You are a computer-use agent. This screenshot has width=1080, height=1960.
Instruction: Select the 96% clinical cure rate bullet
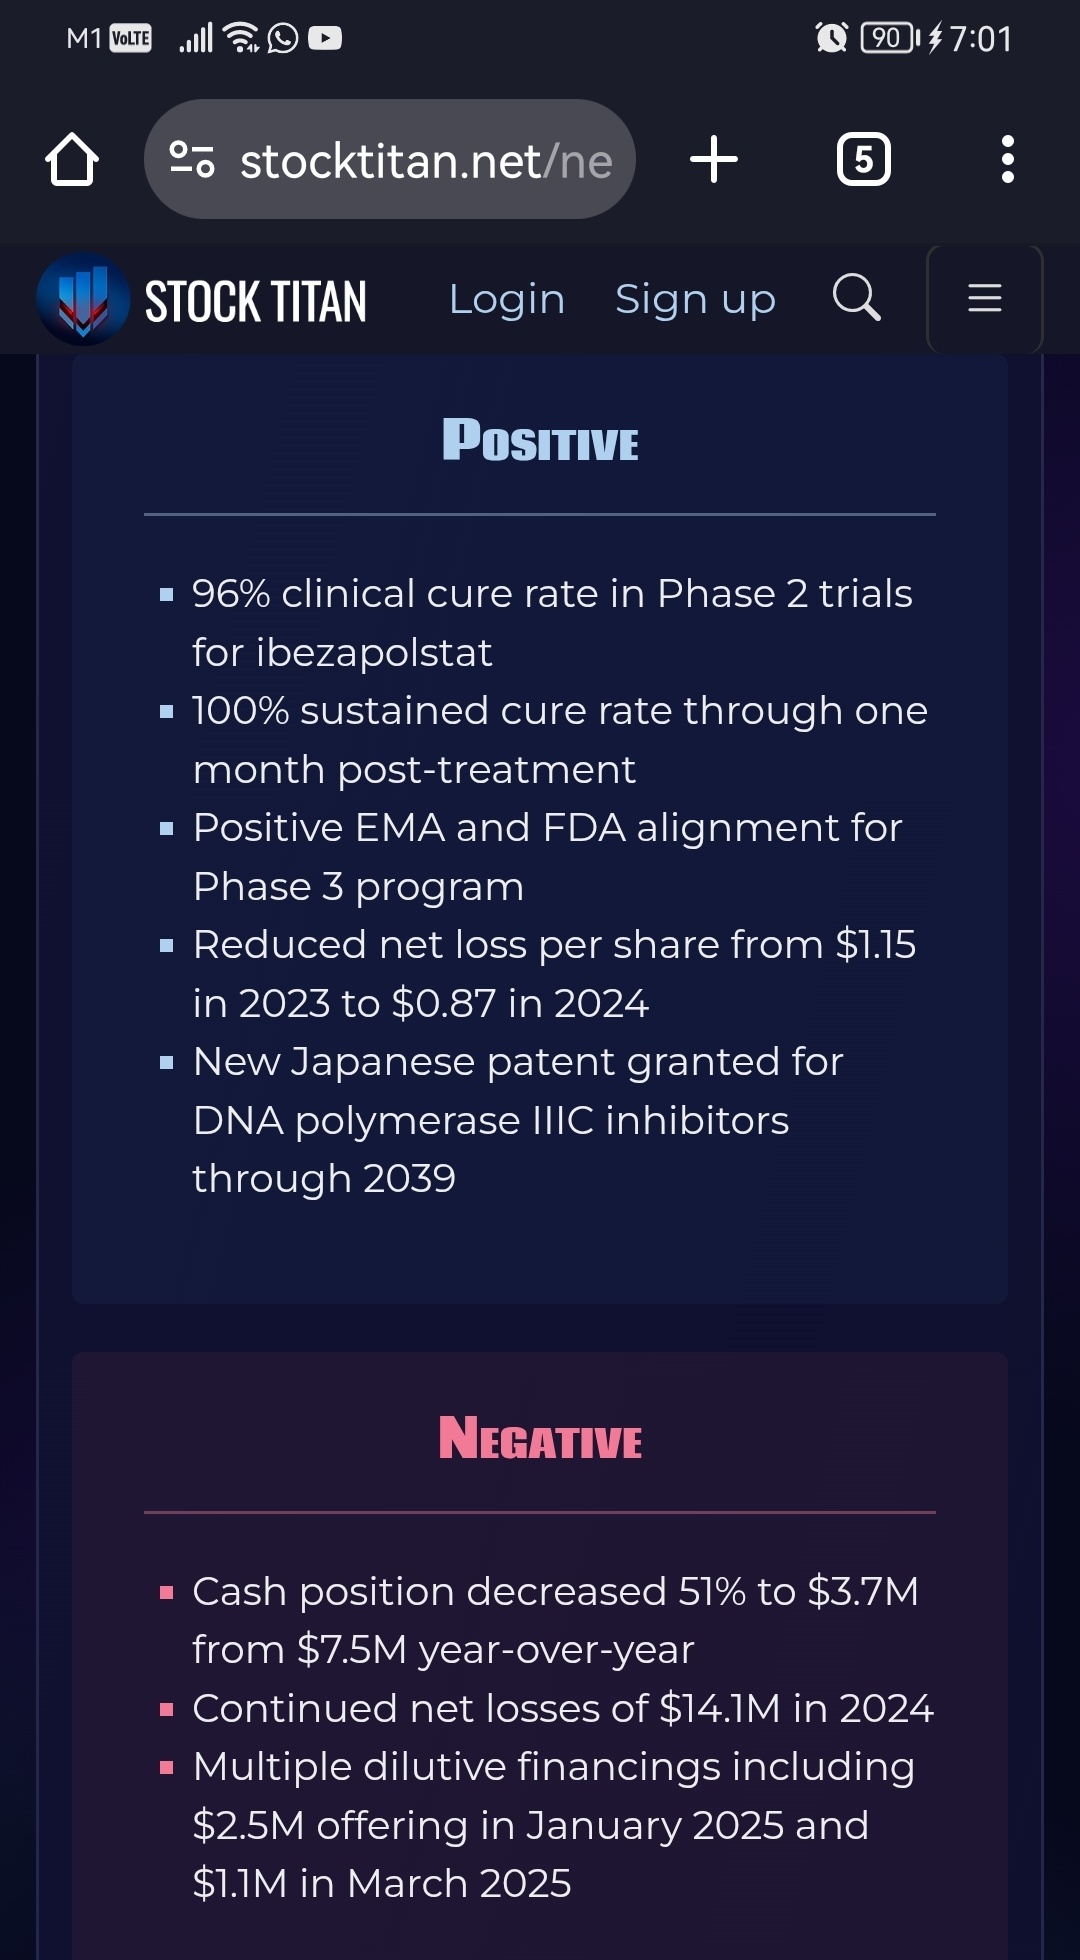[552, 622]
